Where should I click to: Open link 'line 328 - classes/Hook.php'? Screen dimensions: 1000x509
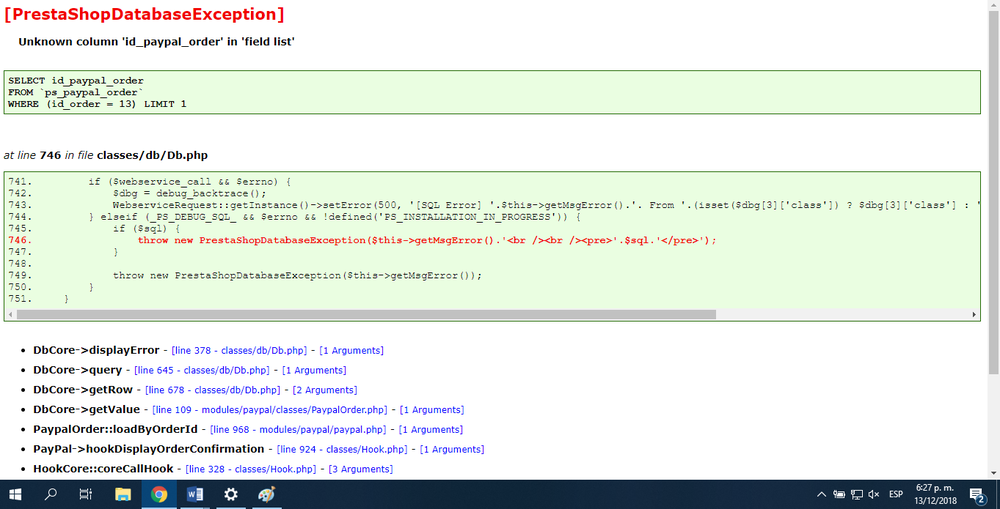tap(251, 469)
